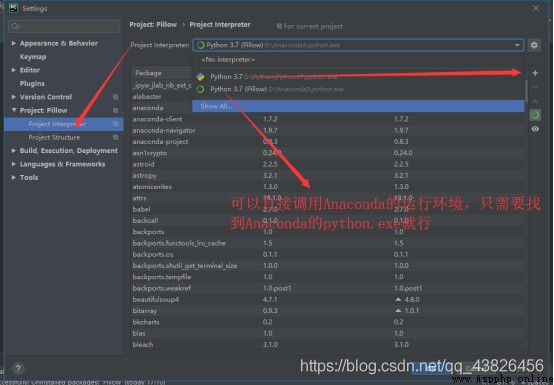
Task: Click the copy icon beside Project Structure
Action: [x=115, y=137]
